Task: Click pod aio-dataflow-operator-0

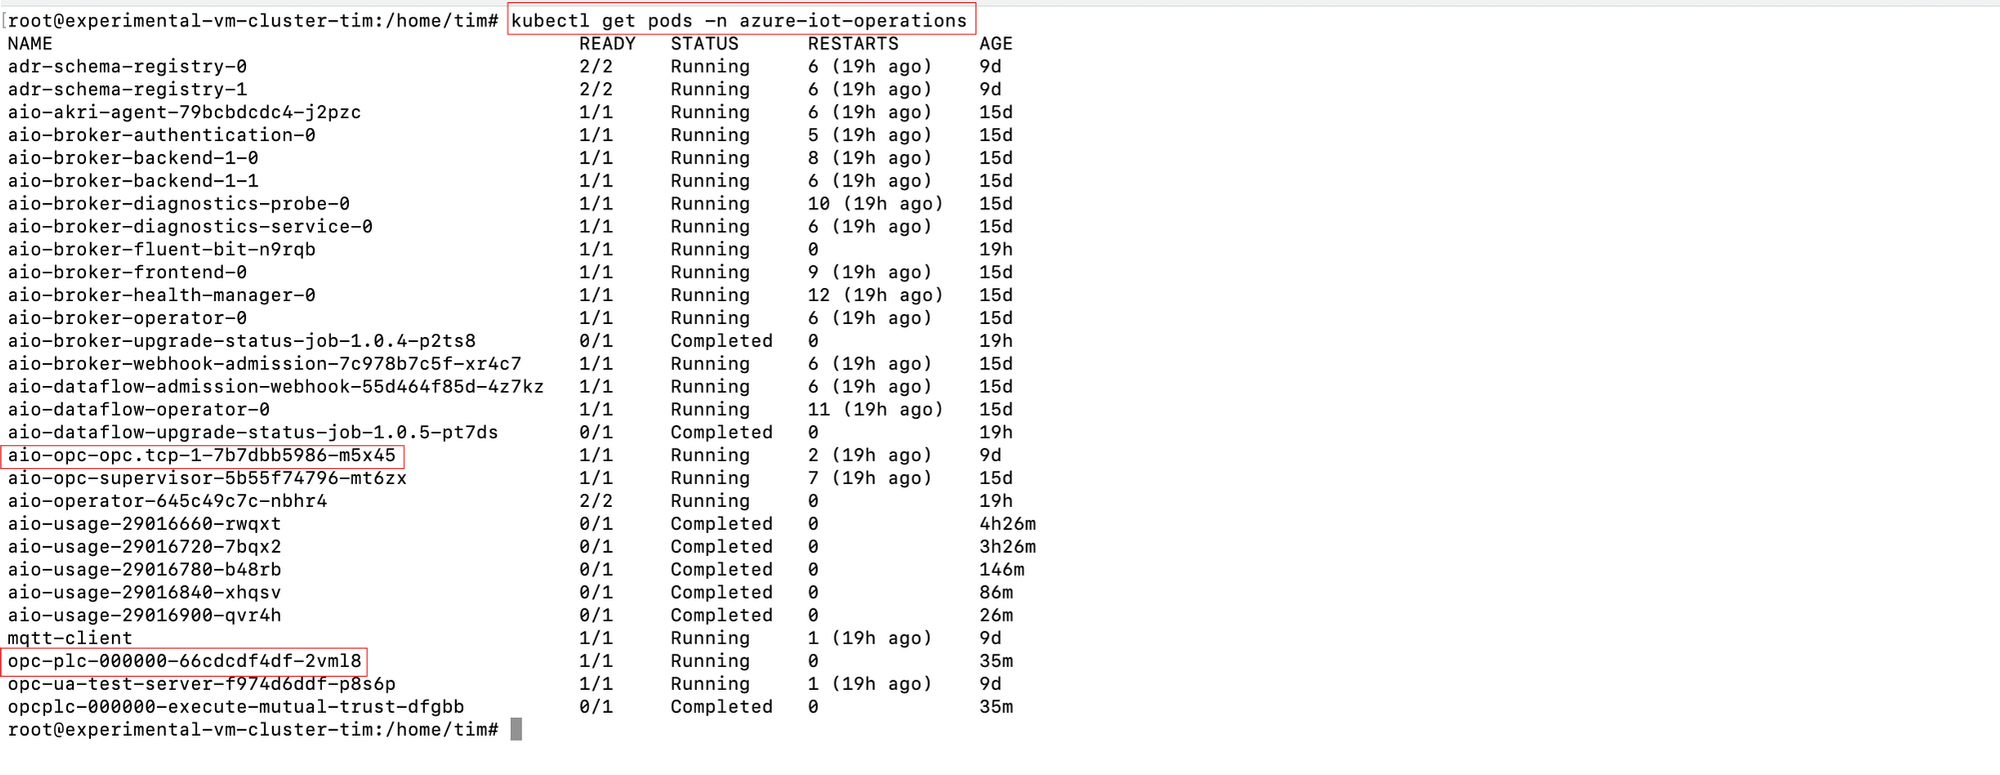Action: coord(139,410)
